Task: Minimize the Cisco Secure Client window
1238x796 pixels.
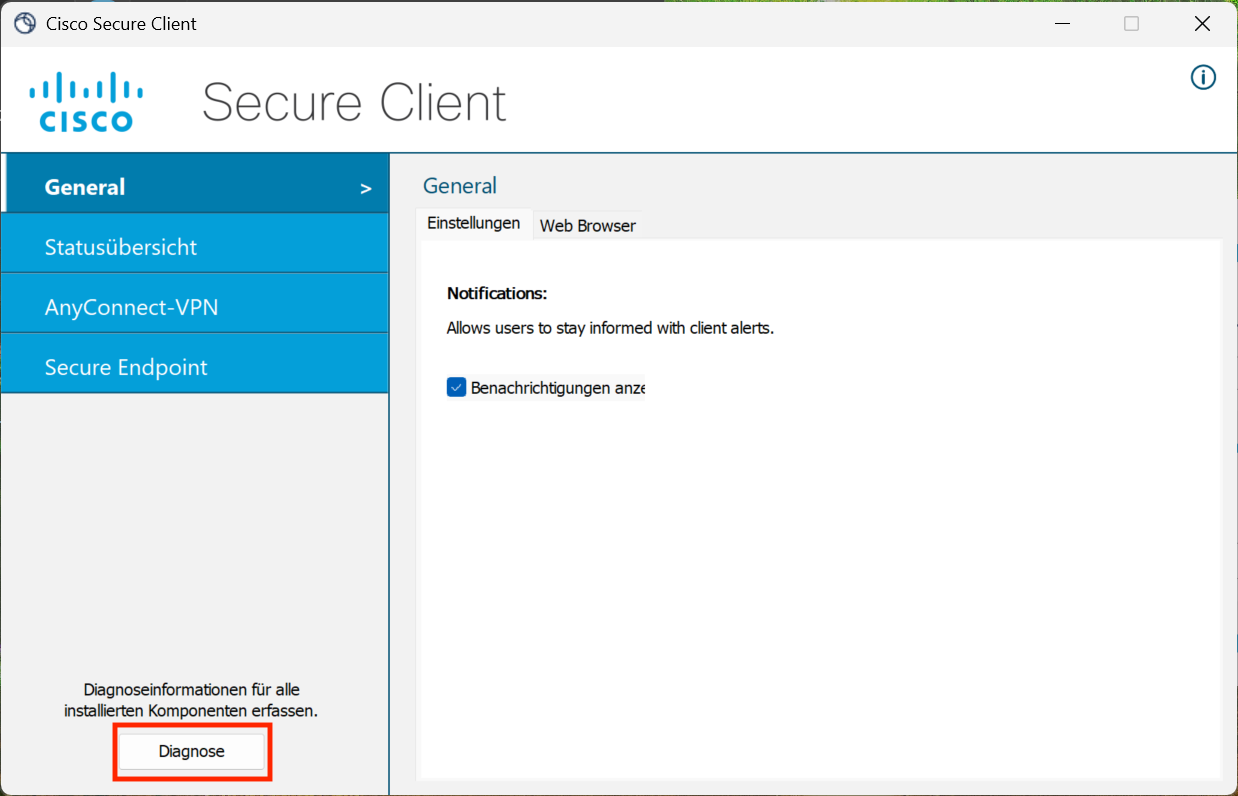Action: [1060, 23]
